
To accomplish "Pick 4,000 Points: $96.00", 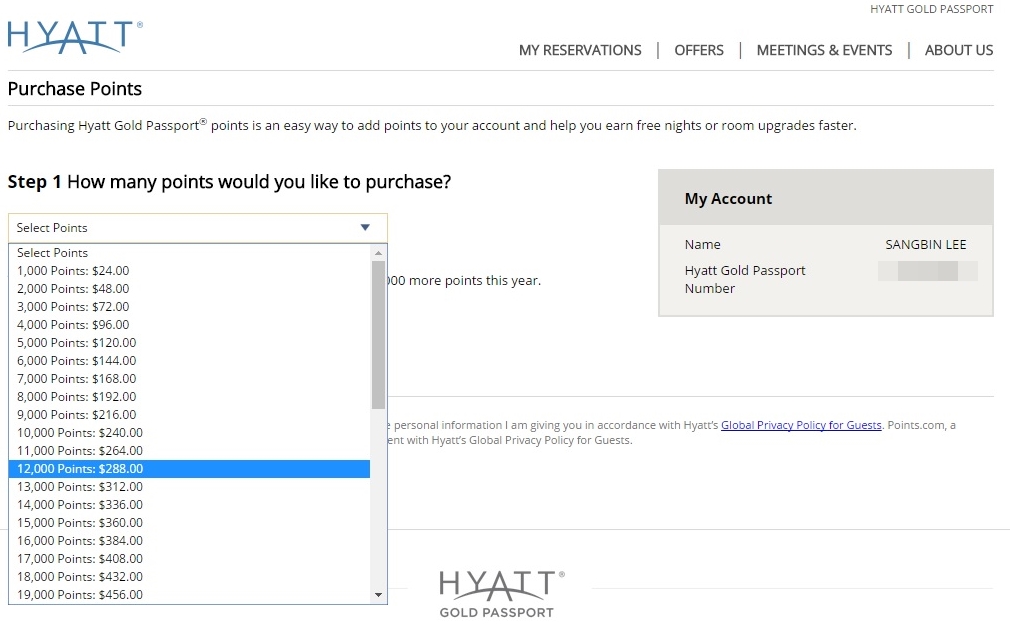I will click(189, 325).
